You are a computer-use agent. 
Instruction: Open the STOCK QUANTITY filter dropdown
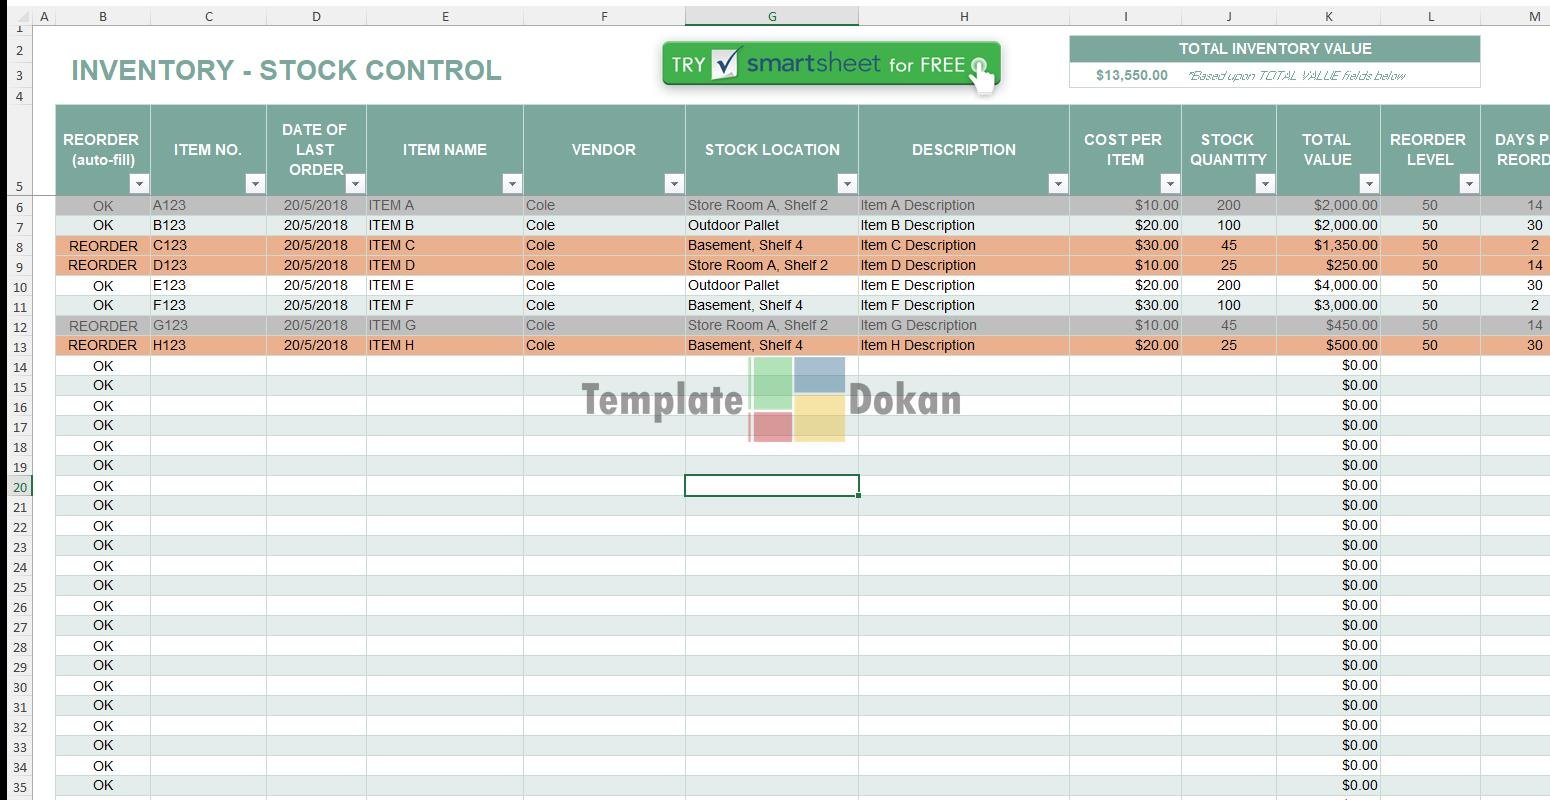pos(1265,184)
